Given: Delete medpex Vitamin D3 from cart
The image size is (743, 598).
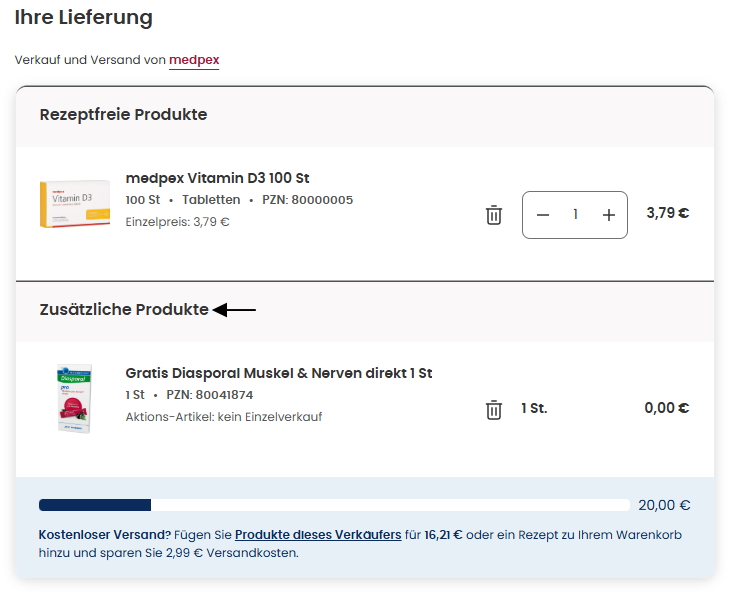Looking at the screenshot, I should tap(493, 215).
